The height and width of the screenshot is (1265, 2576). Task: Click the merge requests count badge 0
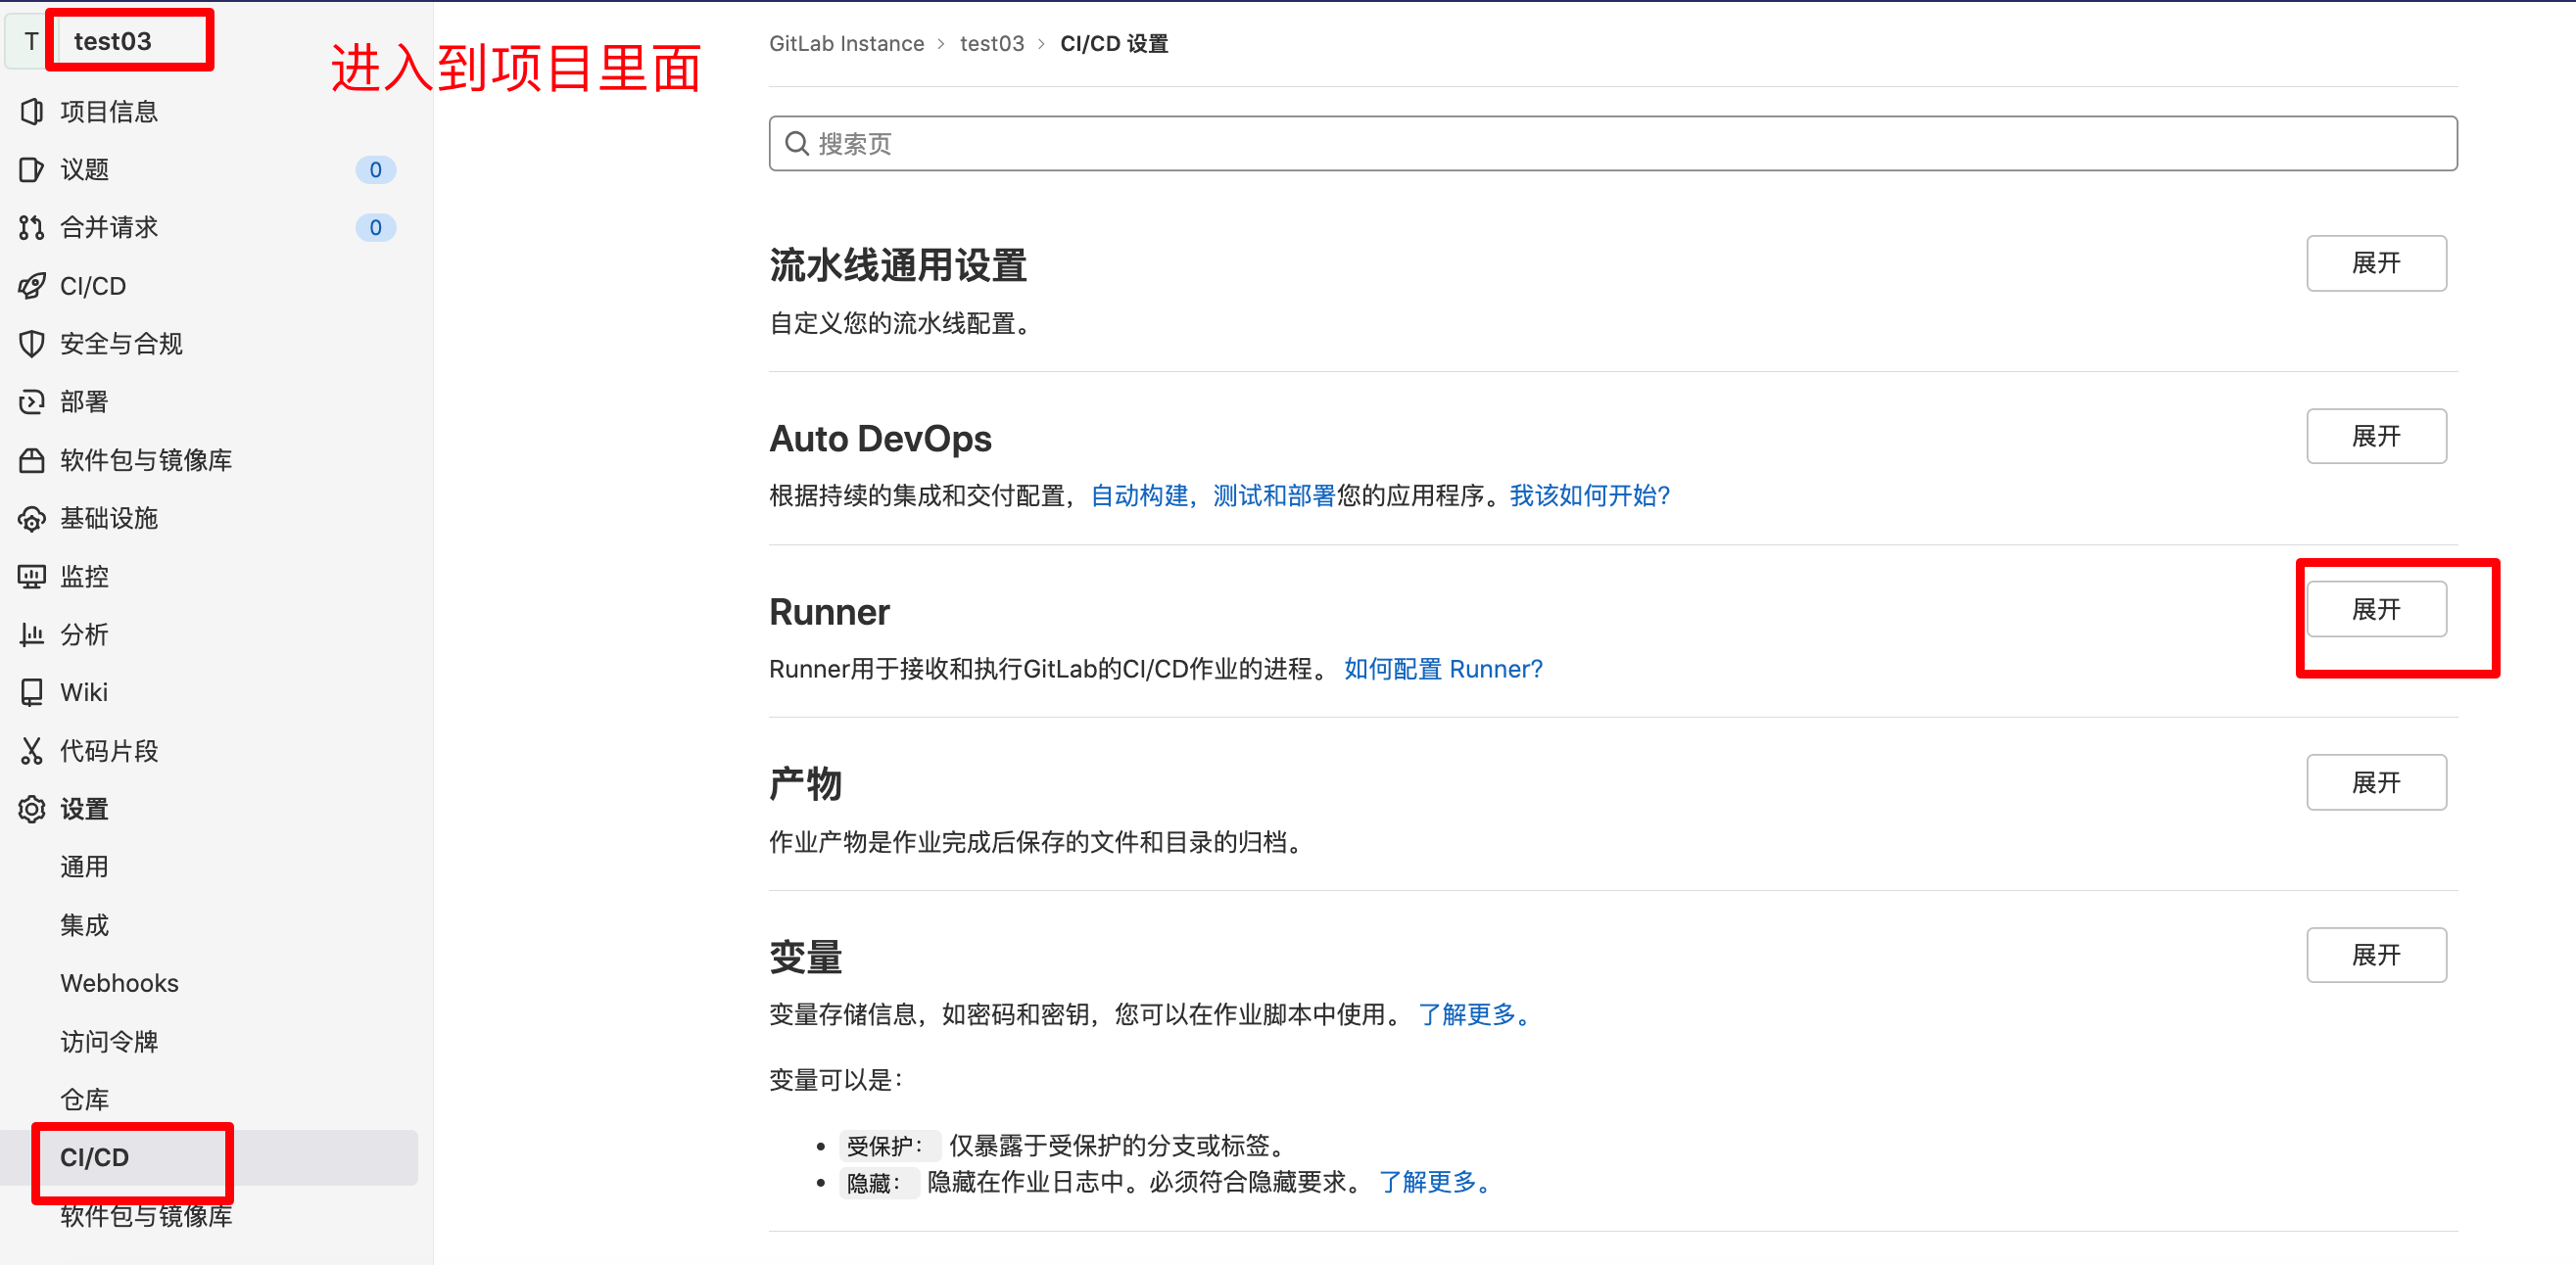tap(375, 228)
